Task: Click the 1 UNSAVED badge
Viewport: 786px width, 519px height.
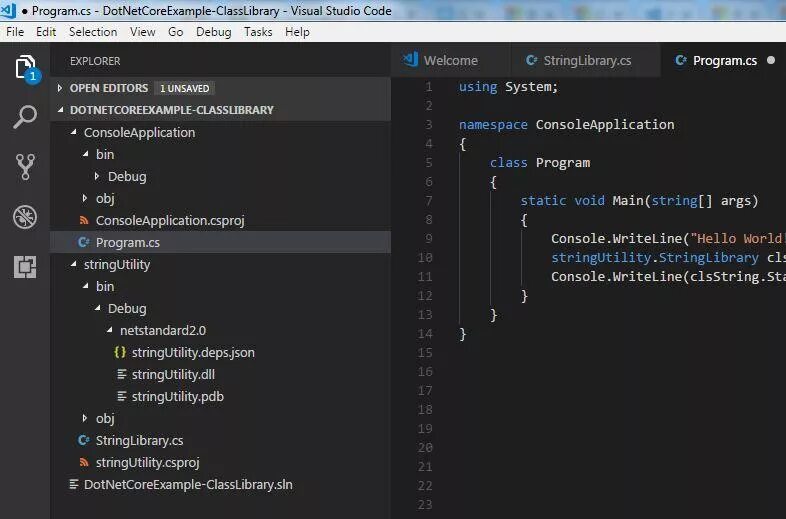Action: pos(184,88)
